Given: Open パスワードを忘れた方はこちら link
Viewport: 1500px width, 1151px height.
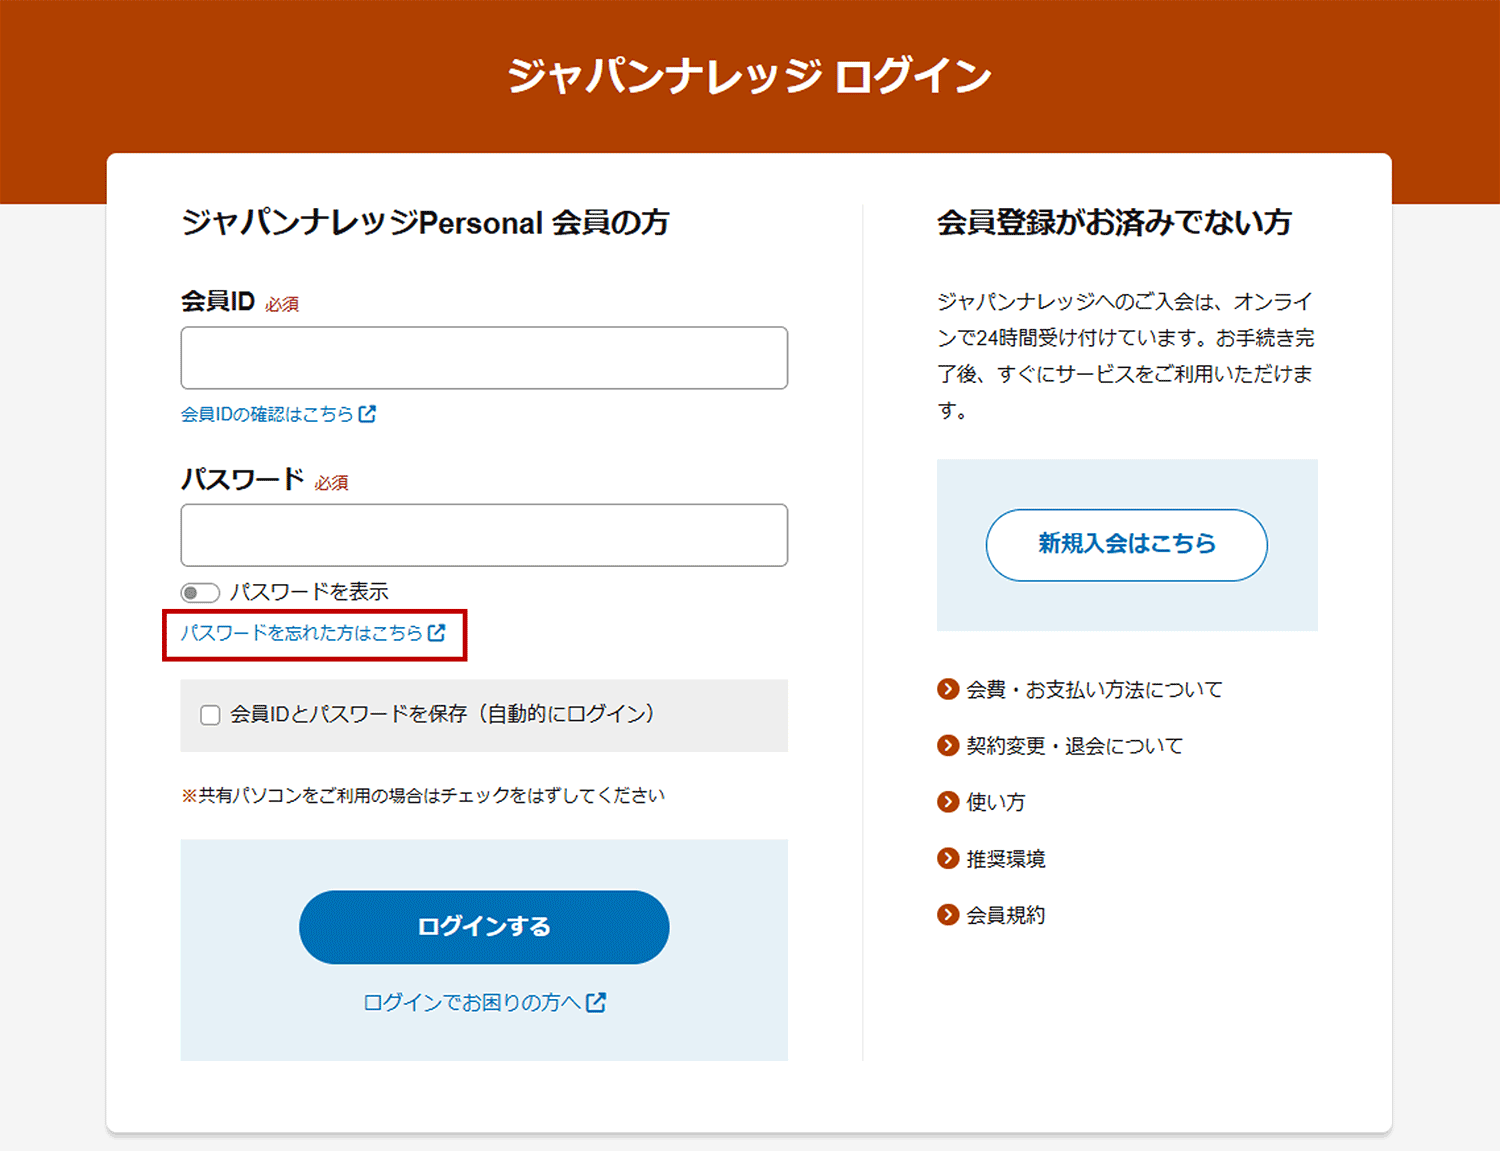Looking at the screenshot, I should point(313,633).
